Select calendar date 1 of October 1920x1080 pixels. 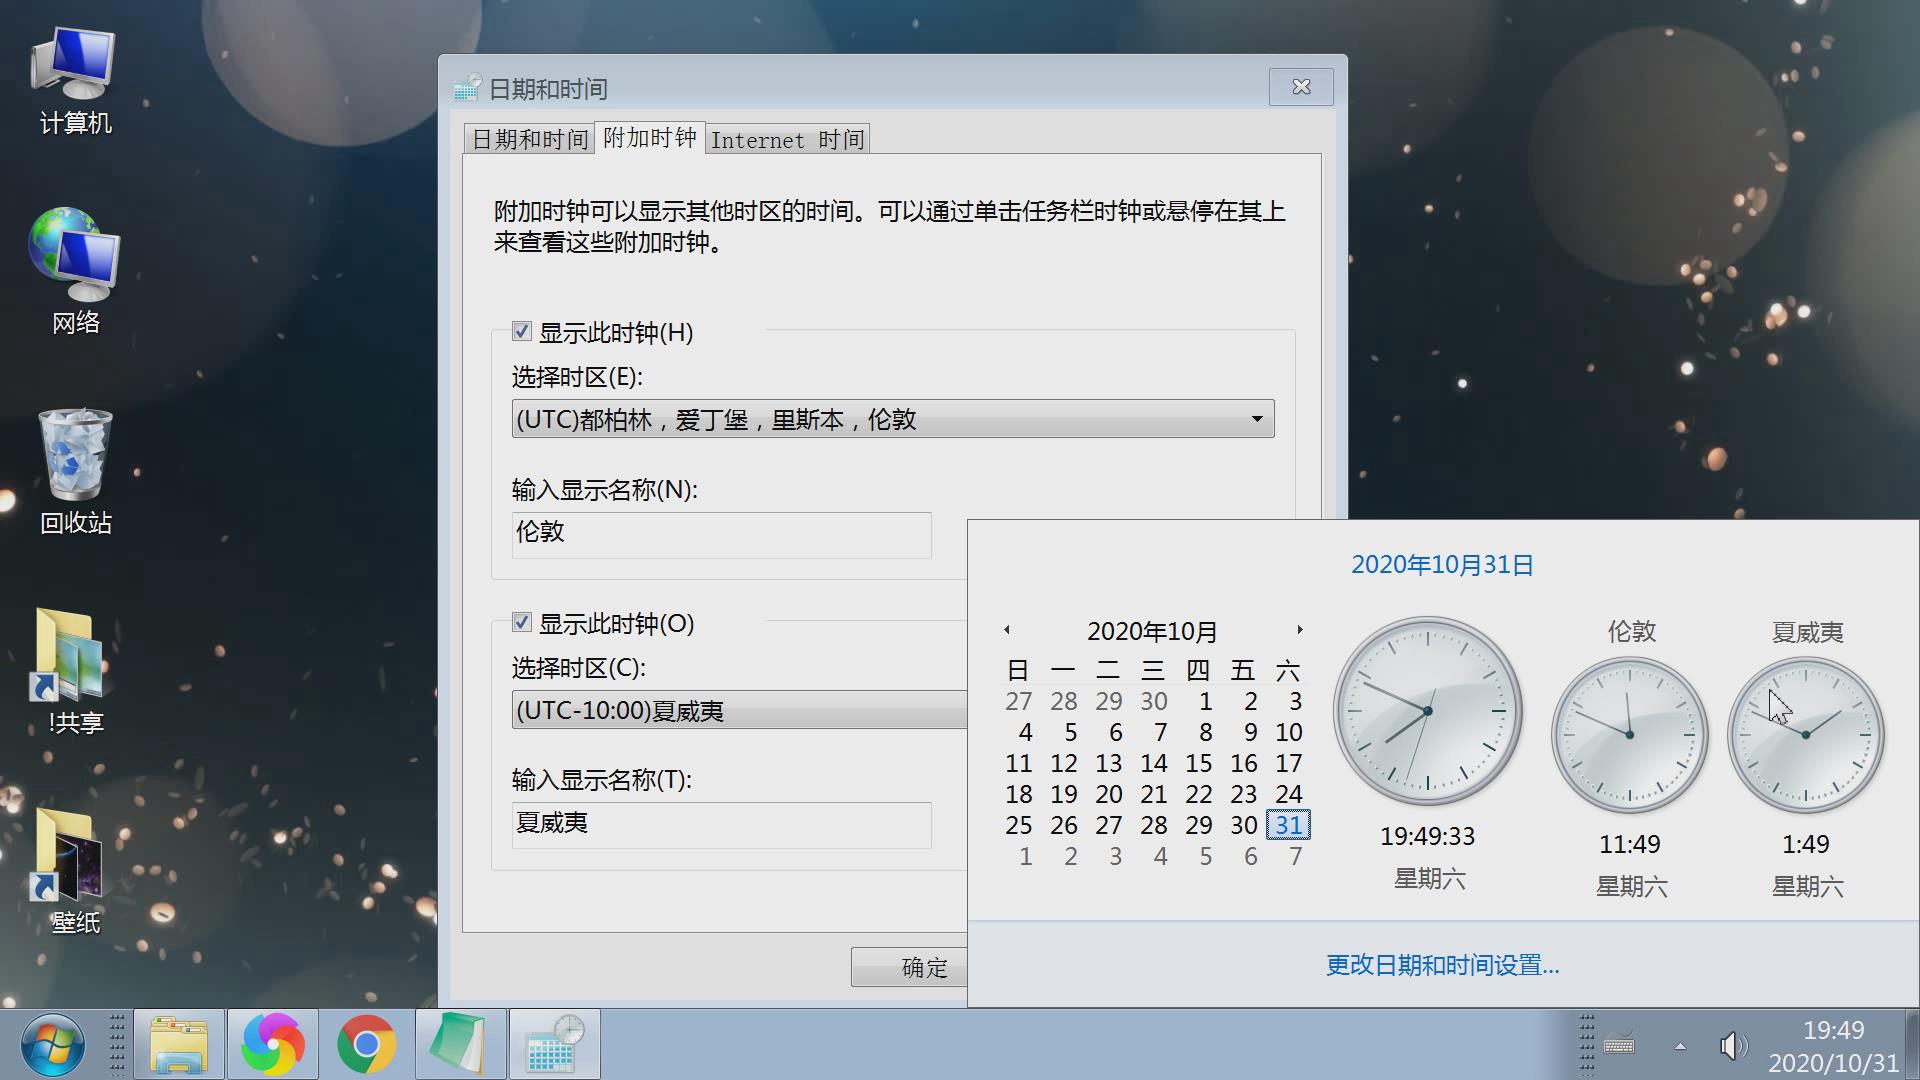click(x=1205, y=701)
